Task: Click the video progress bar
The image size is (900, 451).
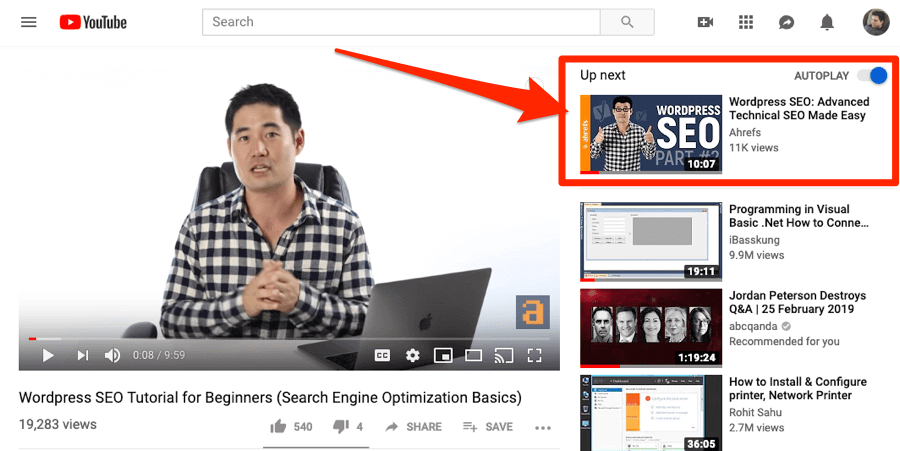Action: click(x=289, y=339)
